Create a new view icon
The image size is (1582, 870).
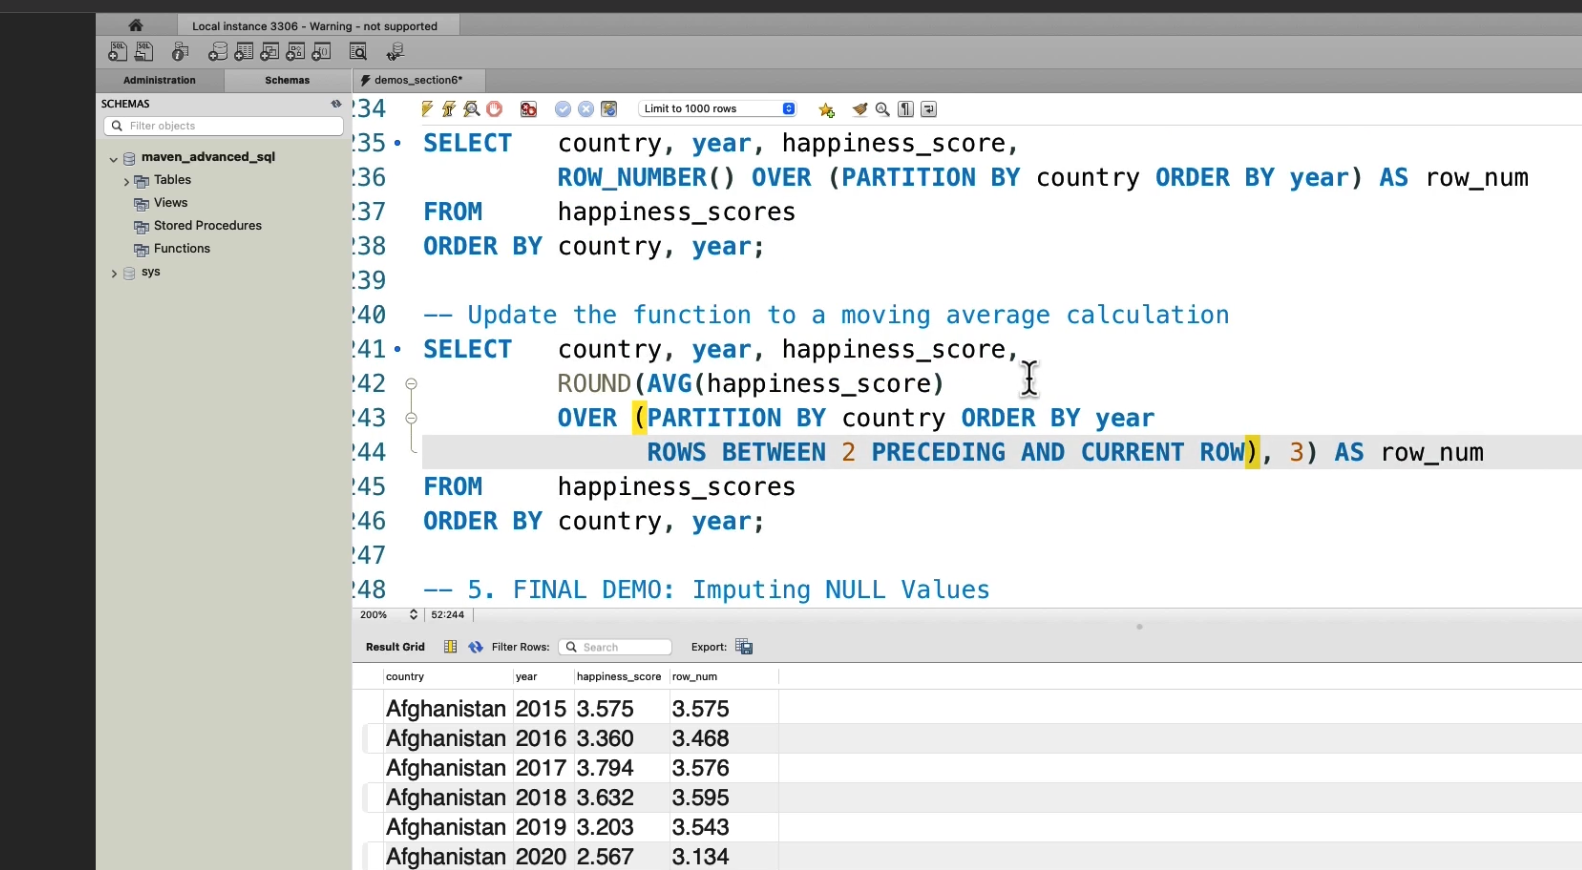click(x=269, y=52)
